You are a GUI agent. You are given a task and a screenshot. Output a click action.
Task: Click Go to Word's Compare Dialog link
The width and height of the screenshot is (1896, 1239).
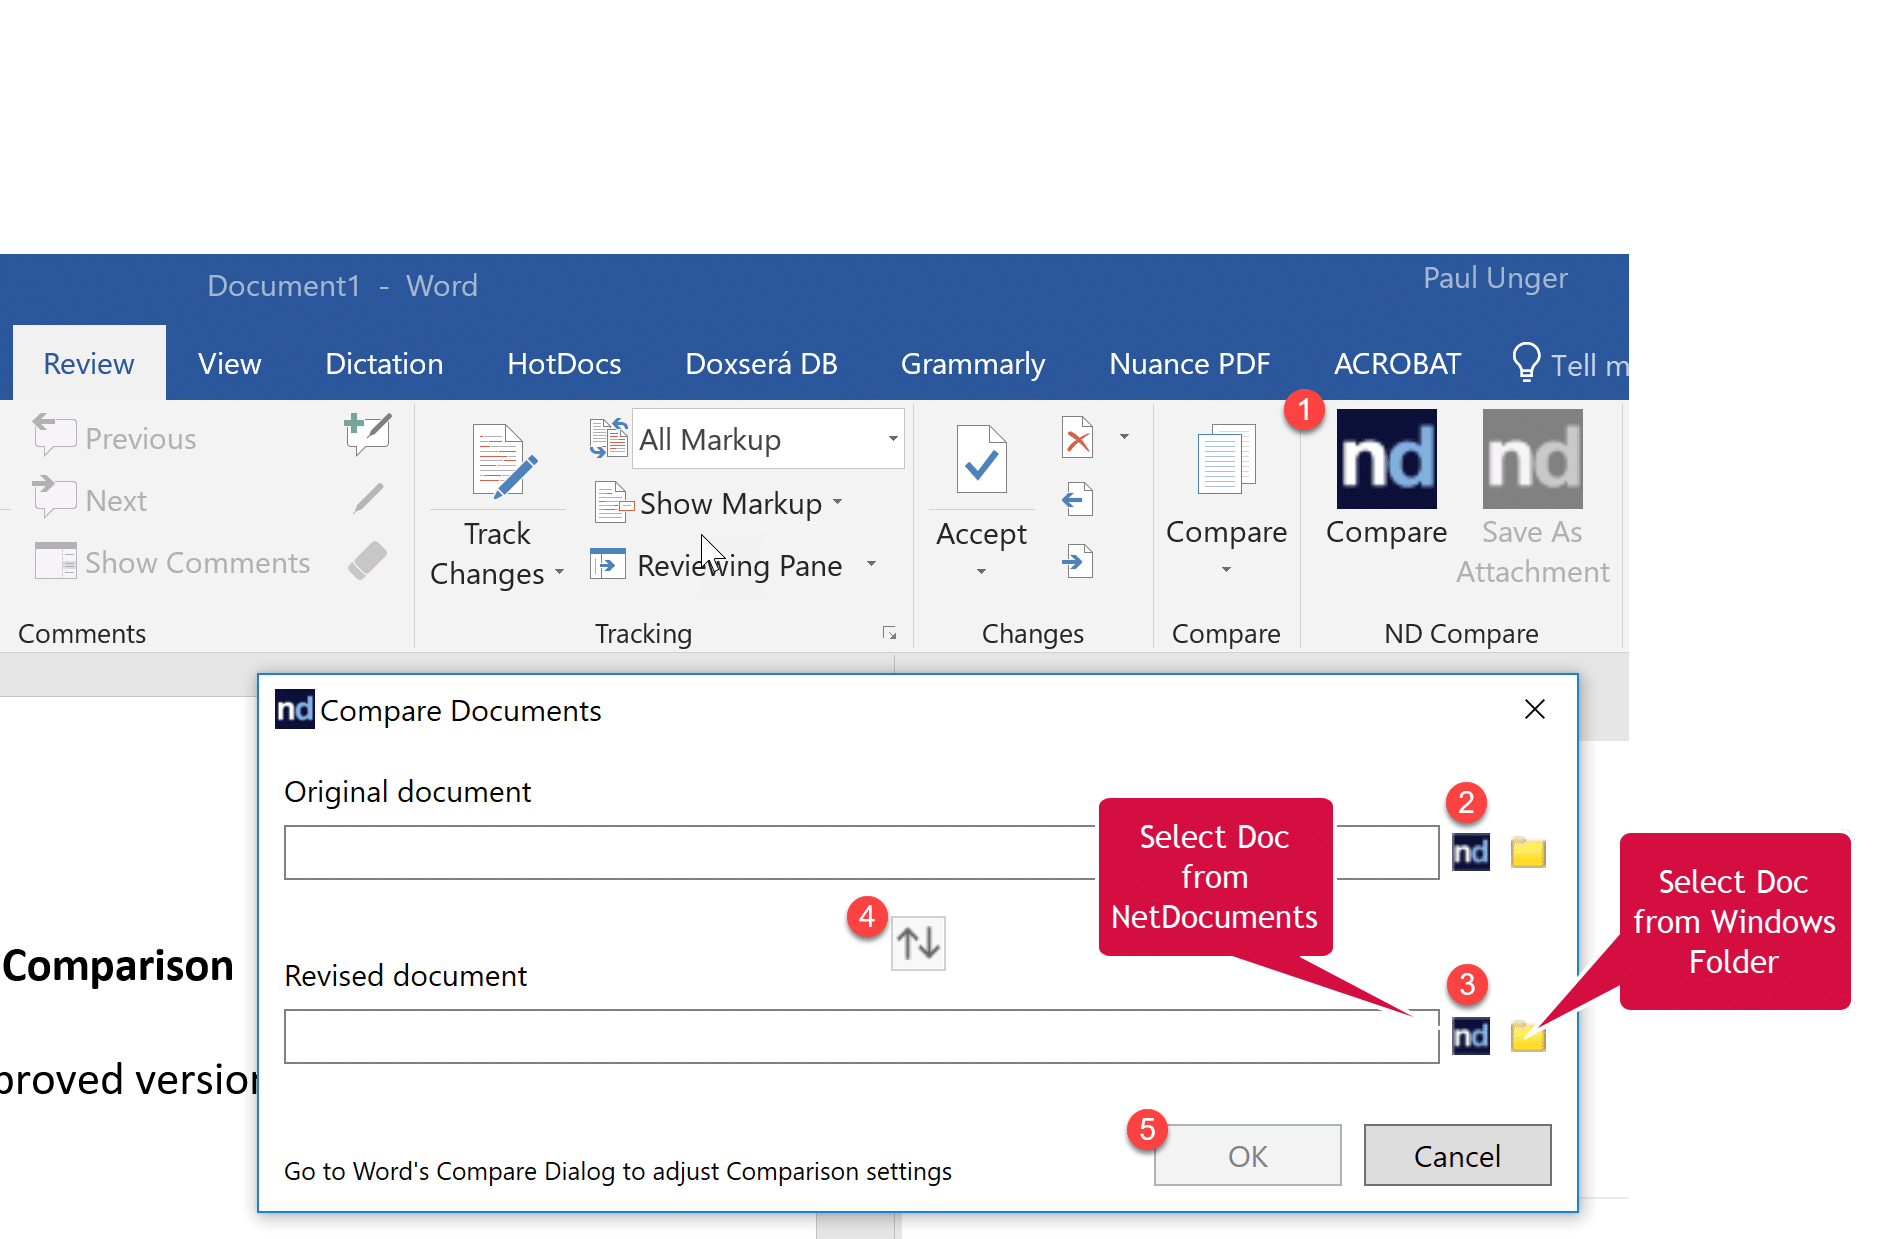[x=617, y=1171]
